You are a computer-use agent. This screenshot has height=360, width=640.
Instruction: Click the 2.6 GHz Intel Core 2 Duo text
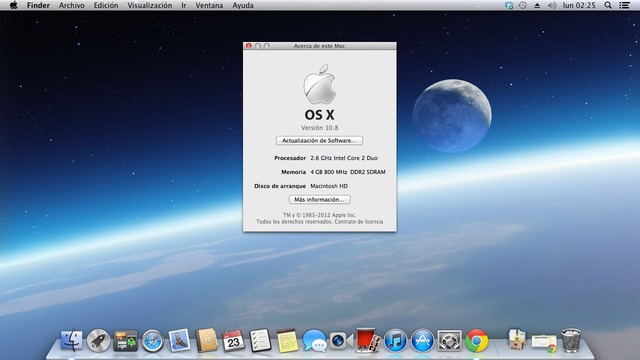tap(344, 158)
